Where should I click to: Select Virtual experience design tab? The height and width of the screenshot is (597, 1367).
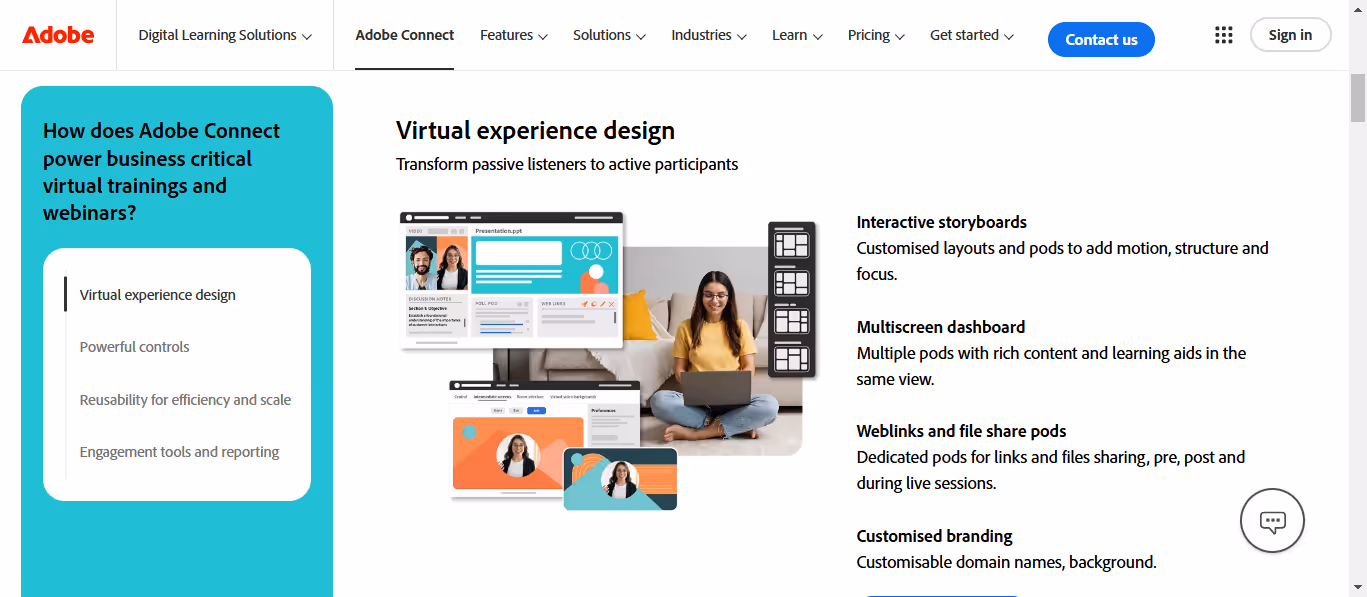click(x=158, y=295)
